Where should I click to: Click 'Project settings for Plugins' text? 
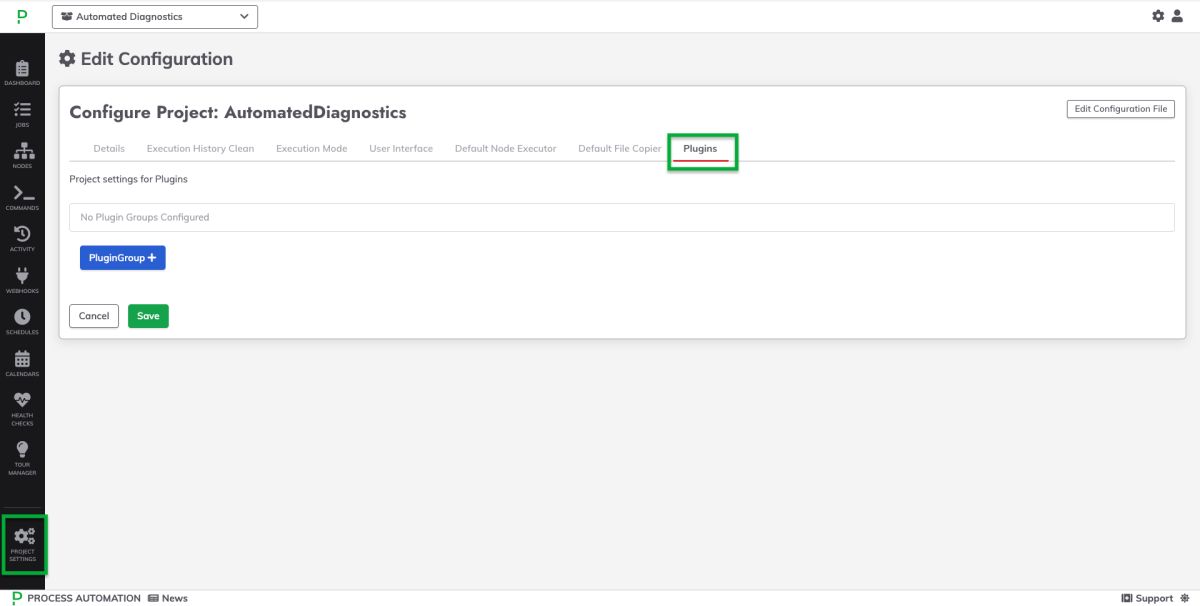point(129,179)
